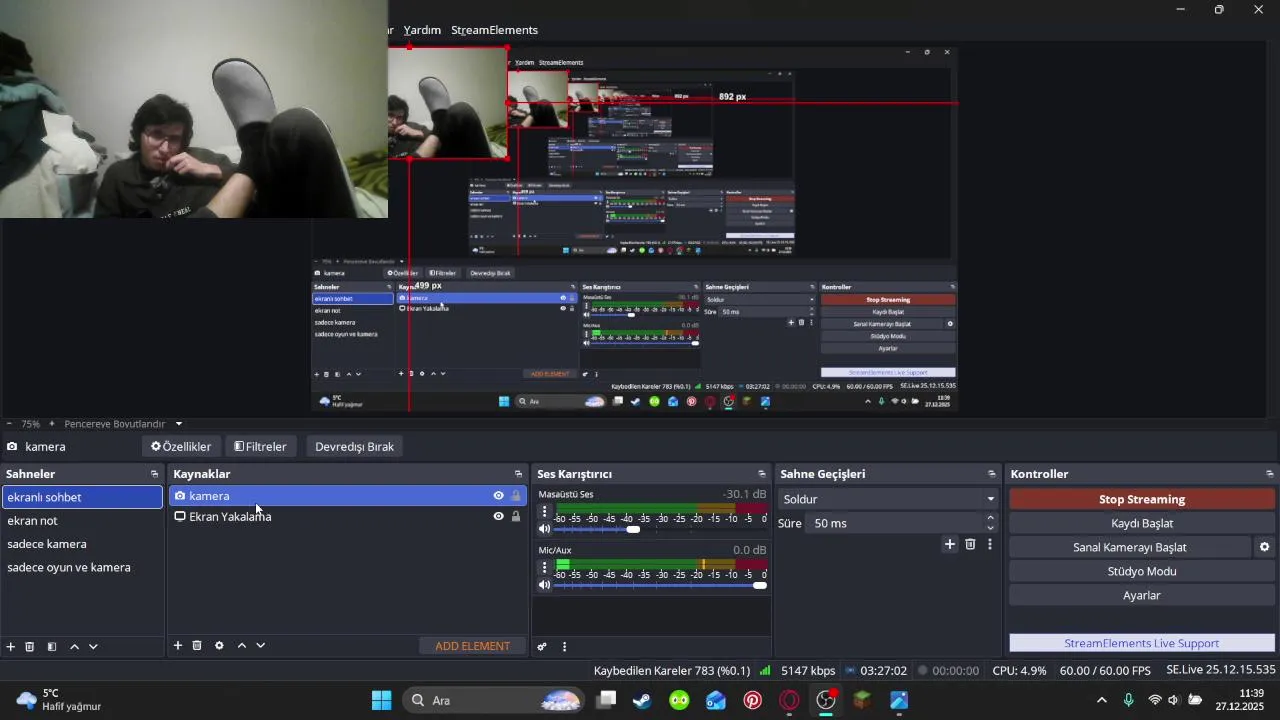The image size is (1280, 720).
Task: Toggle lock on kamera source
Action: pos(516,496)
